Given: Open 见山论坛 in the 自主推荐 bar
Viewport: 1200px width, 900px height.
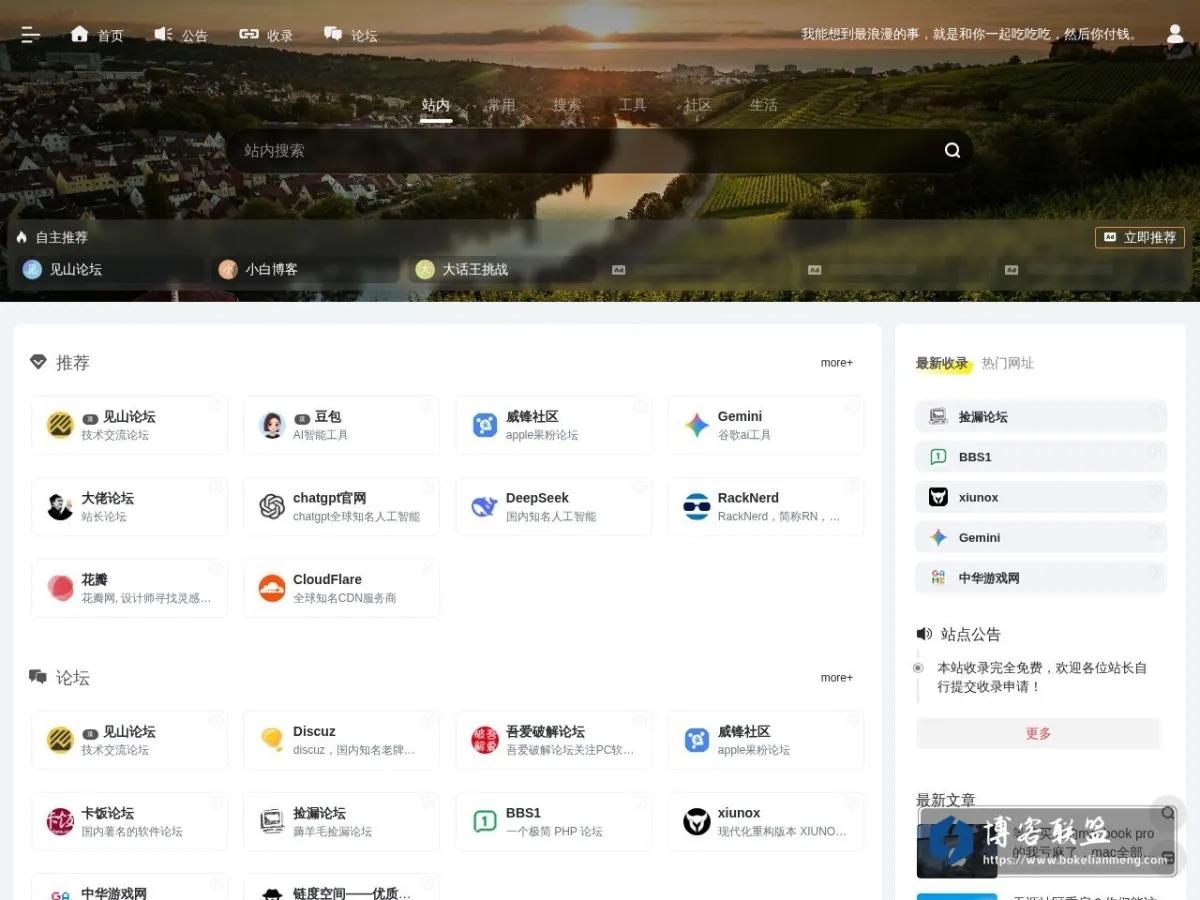Looking at the screenshot, I should coord(110,269).
